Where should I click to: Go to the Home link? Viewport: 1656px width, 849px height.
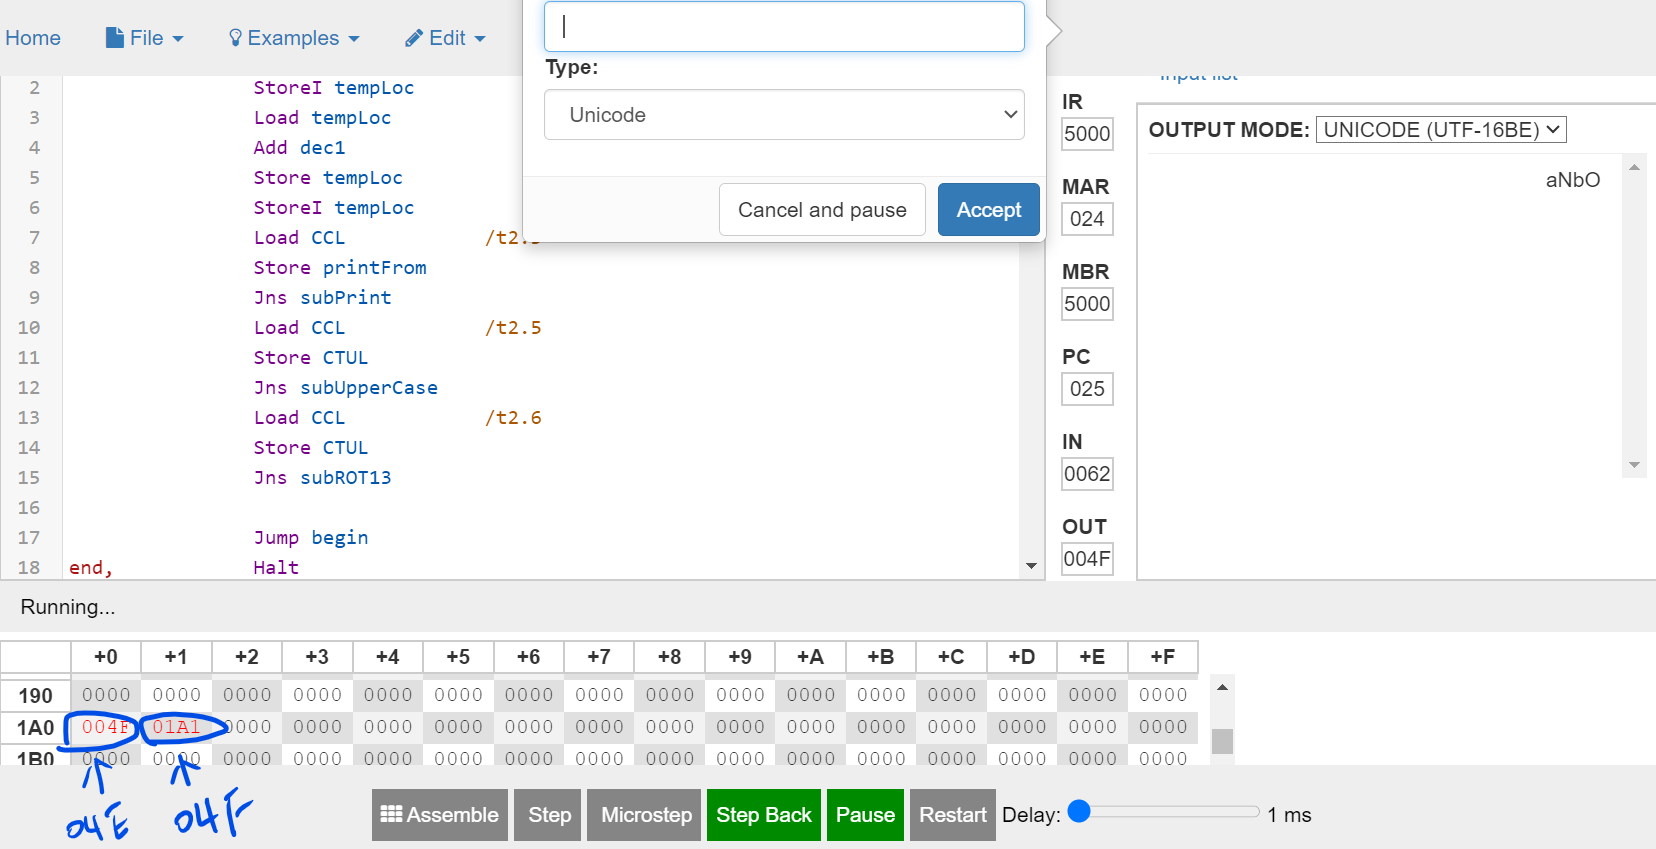(x=33, y=38)
